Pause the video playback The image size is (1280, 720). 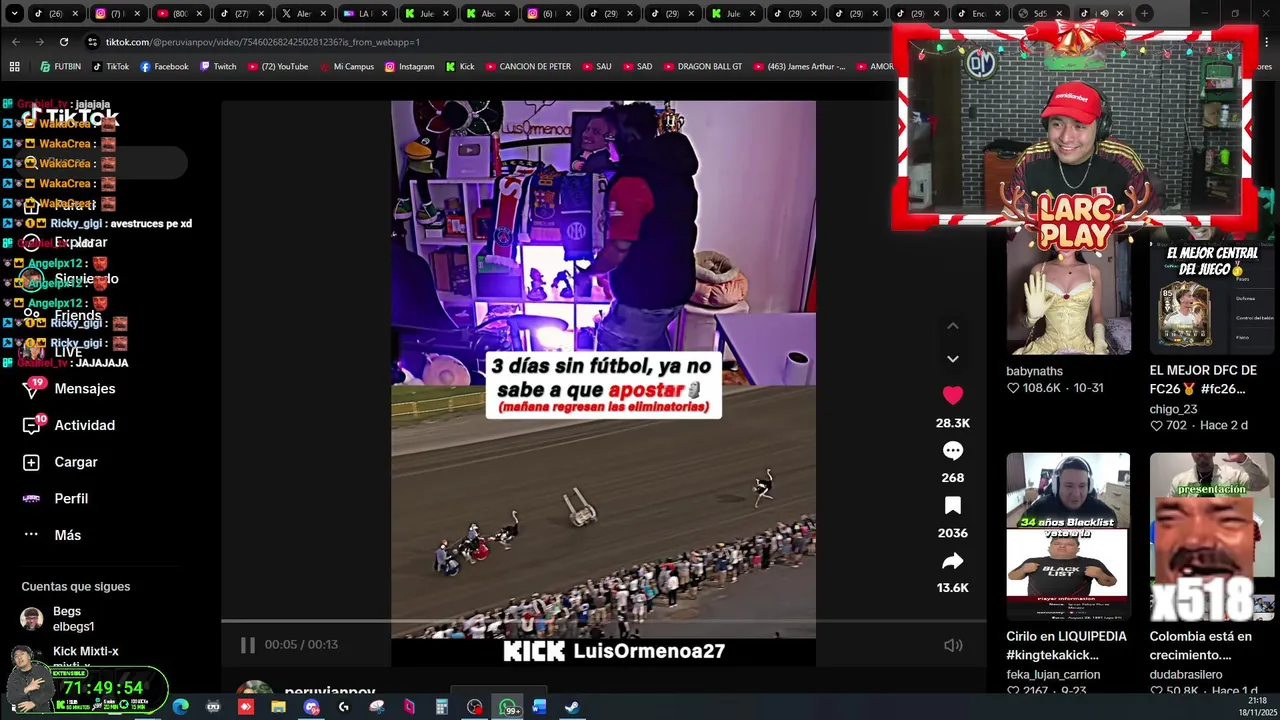(x=247, y=645)
